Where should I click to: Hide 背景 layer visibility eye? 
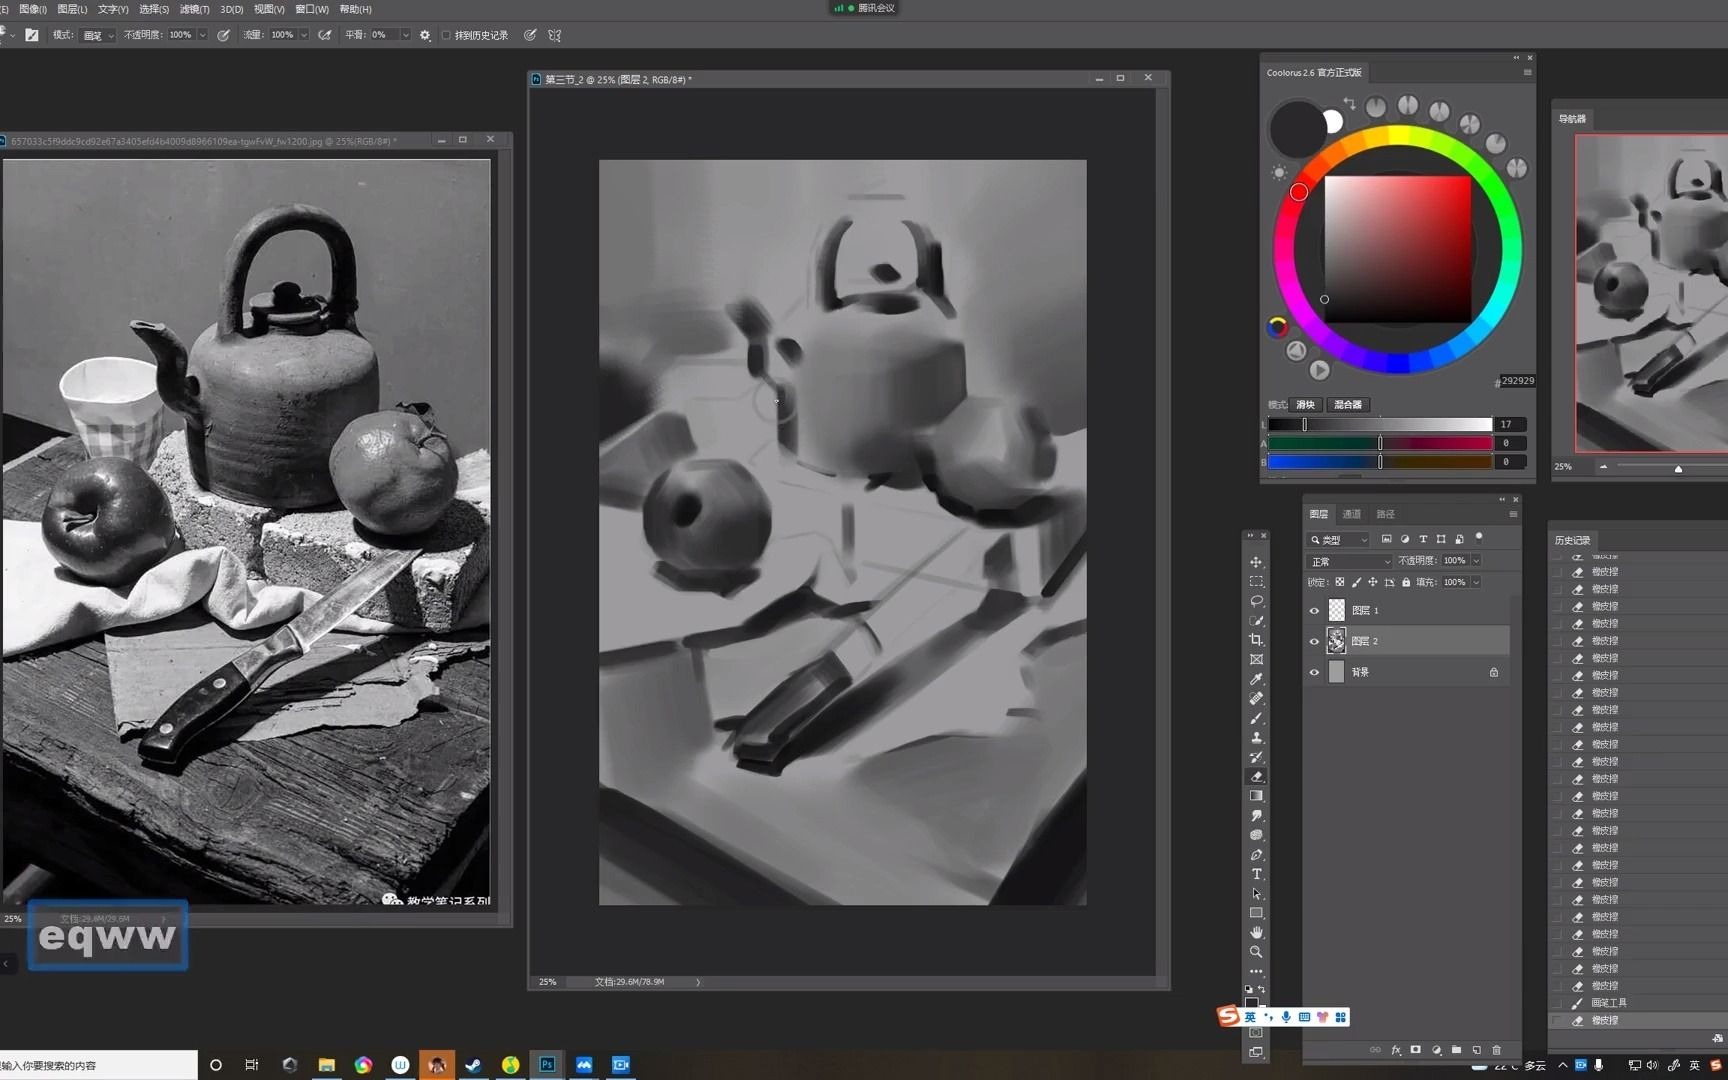(1314, 673)
